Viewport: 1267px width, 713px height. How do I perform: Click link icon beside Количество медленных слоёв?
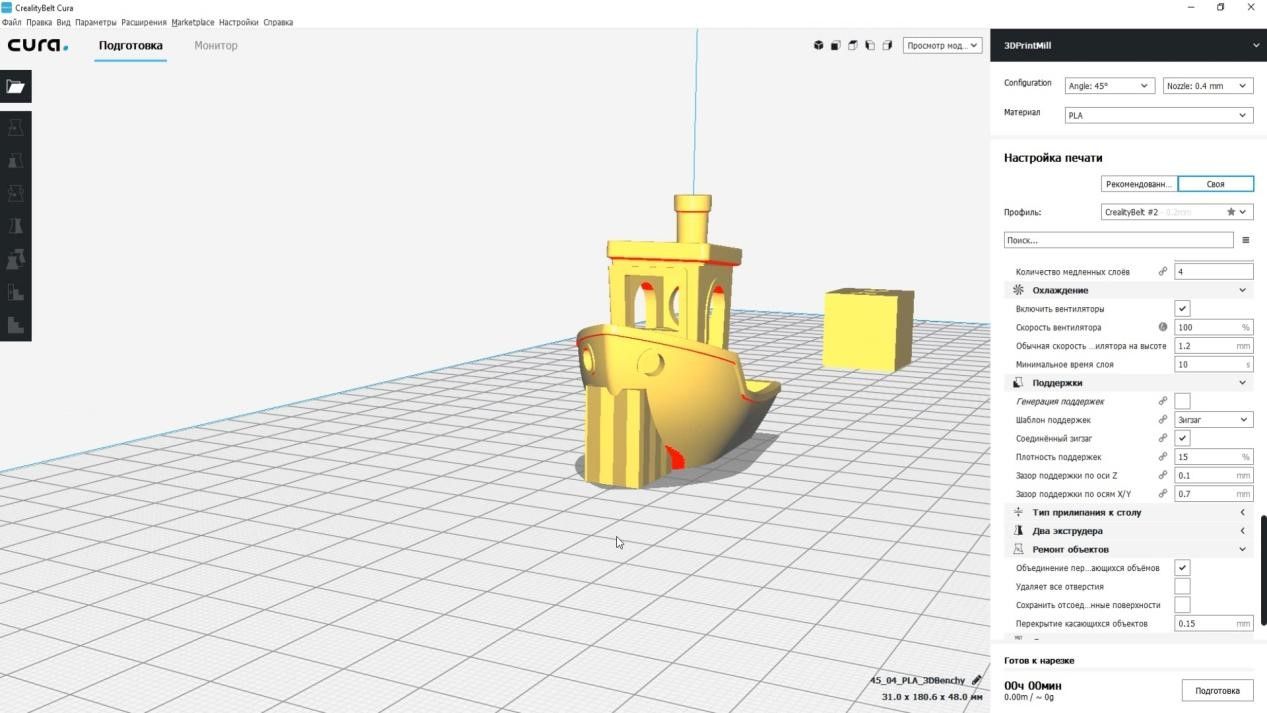coord(1163,272)
